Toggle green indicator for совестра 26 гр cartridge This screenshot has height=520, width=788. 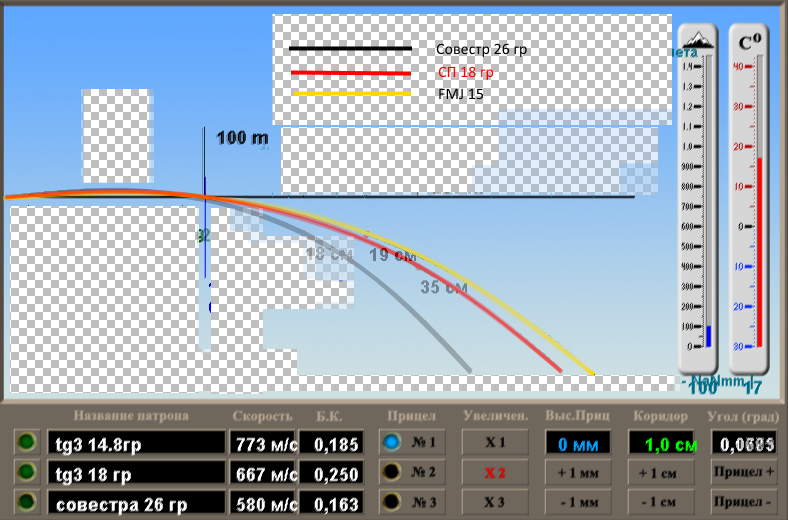pos(25,503)
